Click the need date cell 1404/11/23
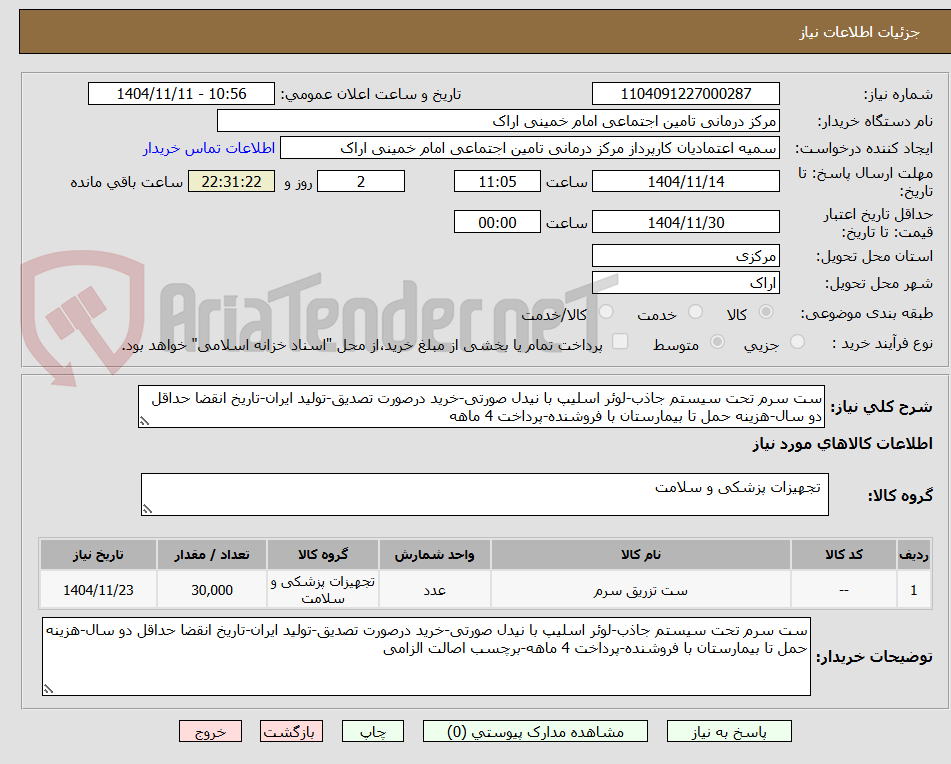951x764 pixels. (98, 590)
